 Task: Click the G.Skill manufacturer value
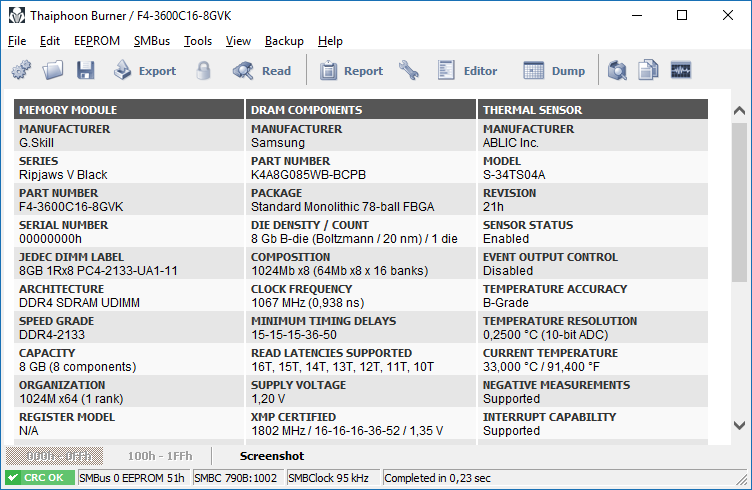coord(36,143)
